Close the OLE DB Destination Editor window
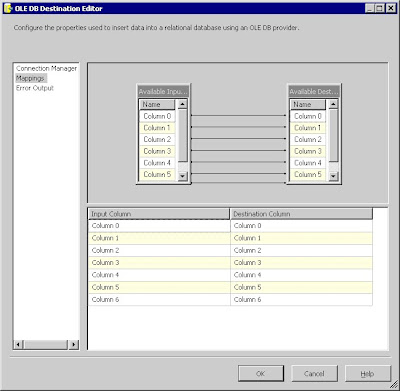 pyautogui.click(x=391, y=8)
